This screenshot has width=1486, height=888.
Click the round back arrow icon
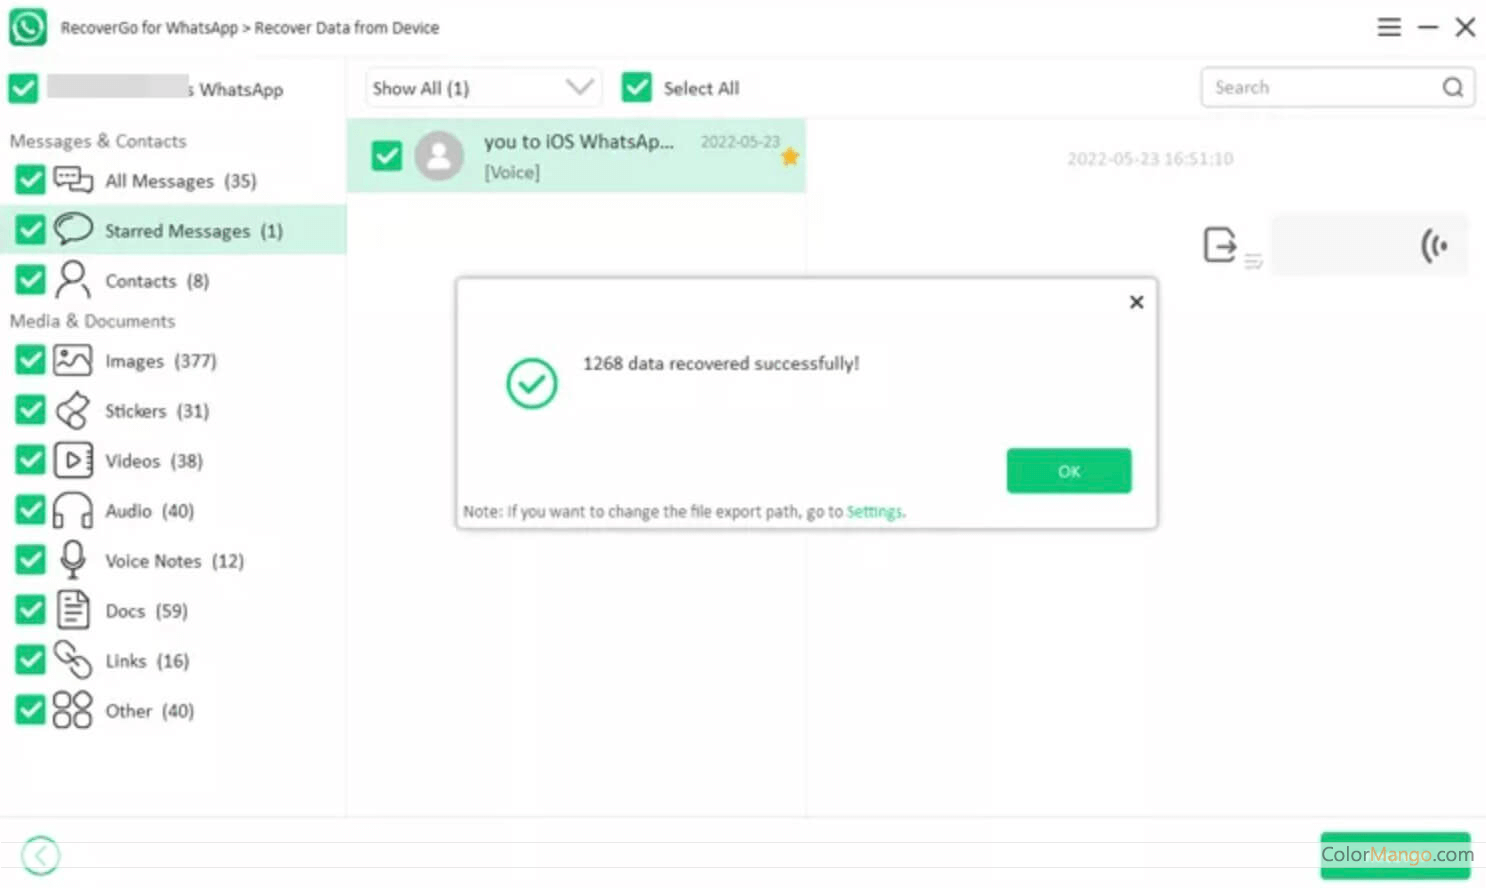click(x=41, y=855)
